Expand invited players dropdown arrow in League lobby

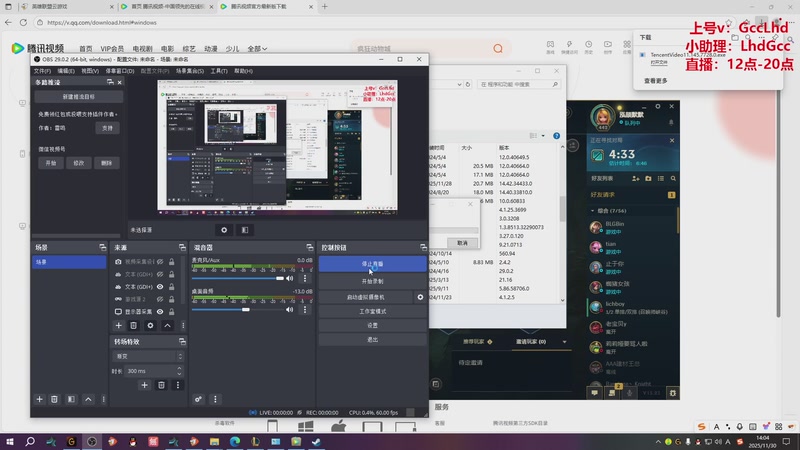pos(564,342)
